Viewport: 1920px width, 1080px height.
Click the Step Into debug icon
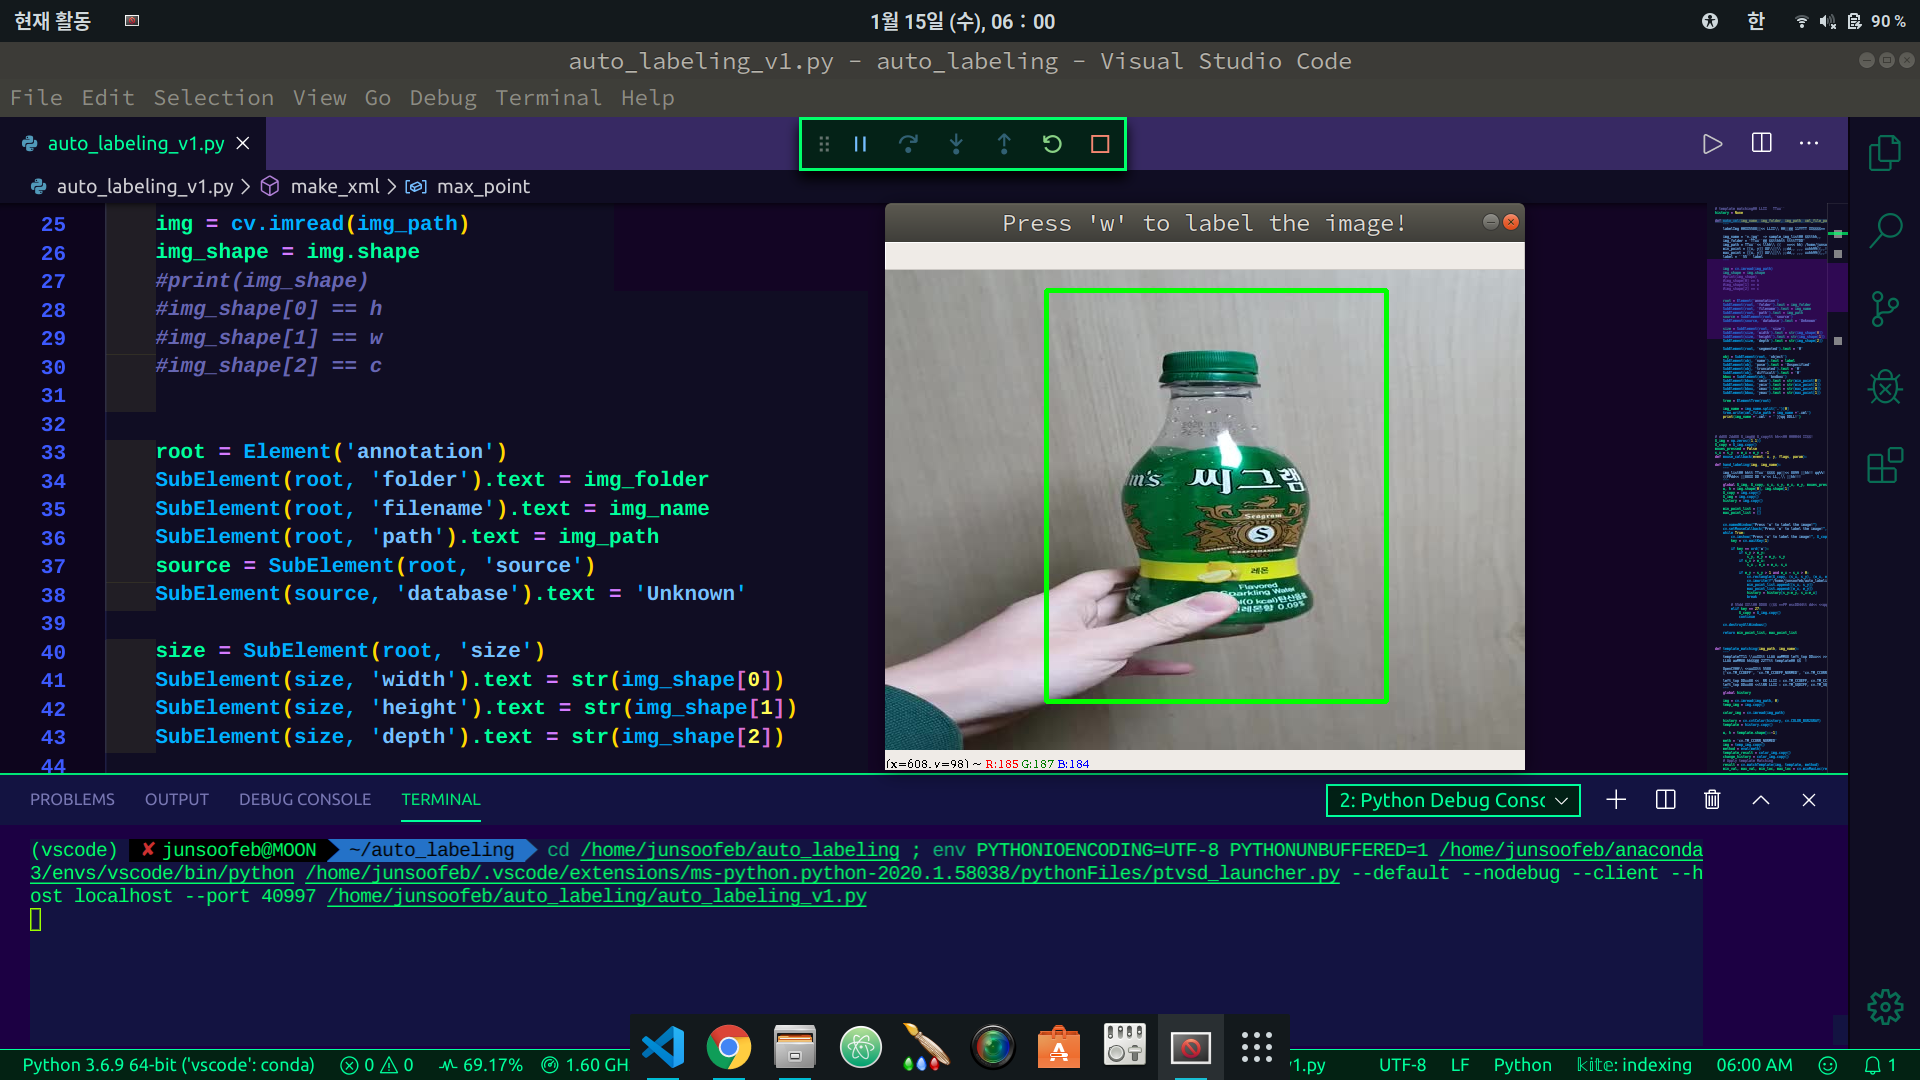pos(956,144)
